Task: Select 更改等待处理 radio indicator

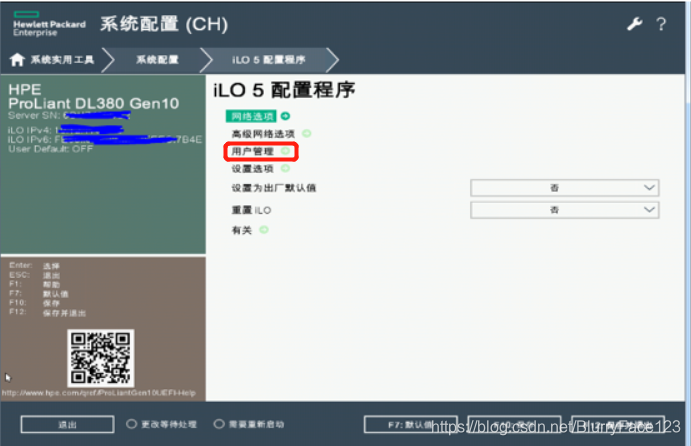Action: click(x=131, y=424)
